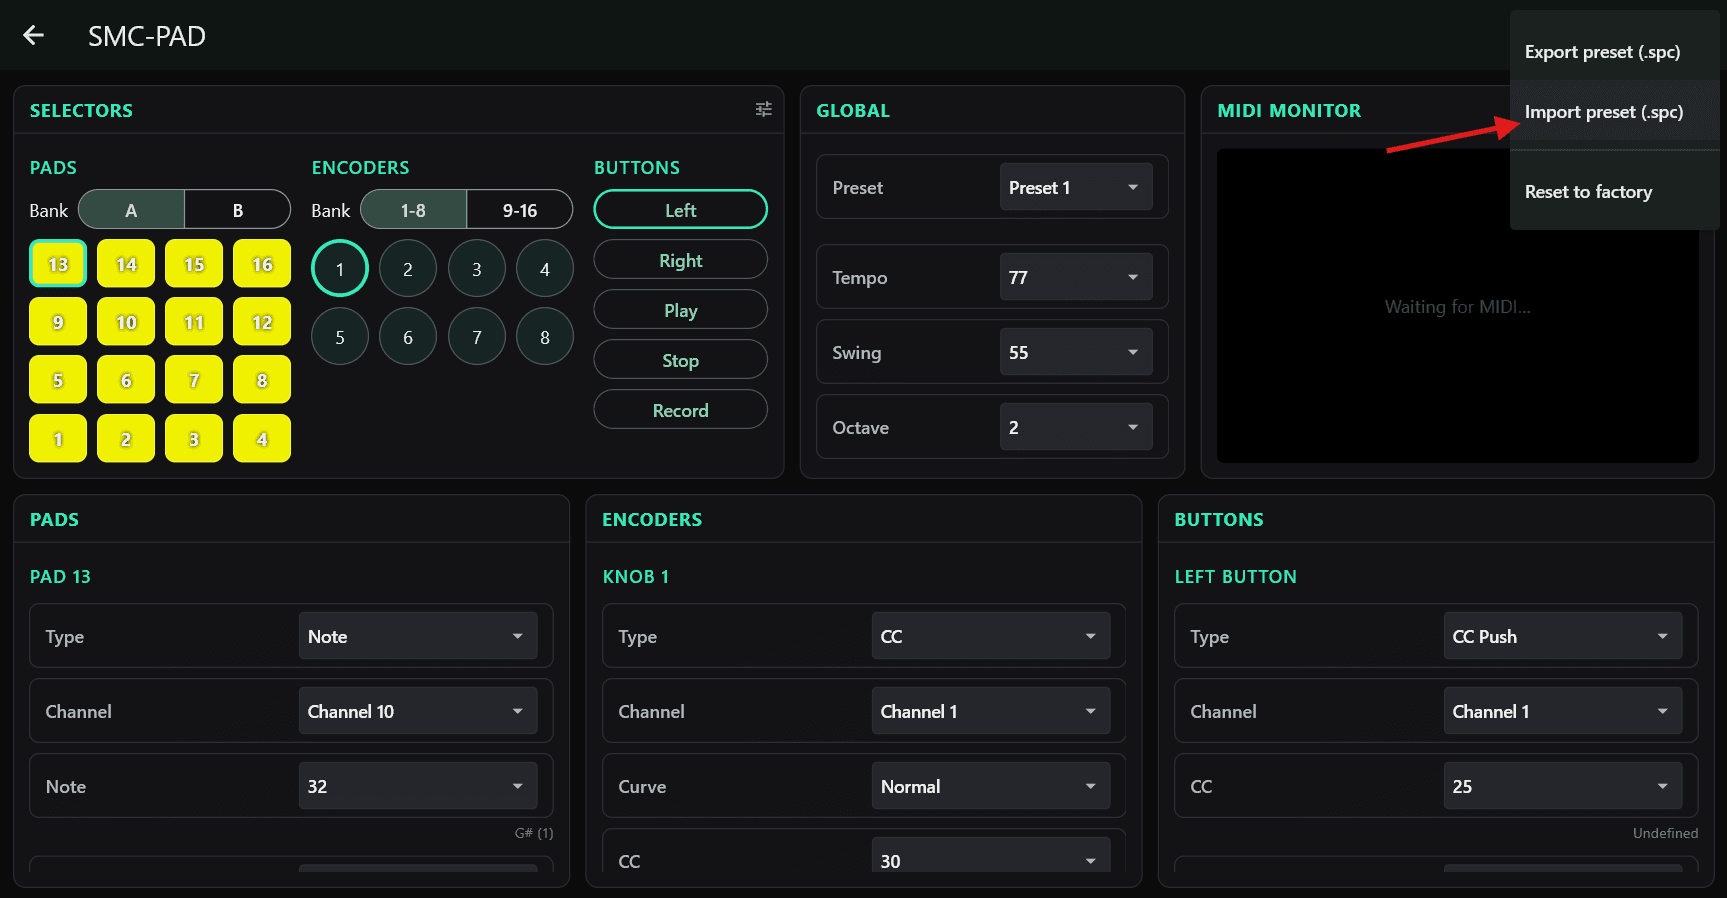Image resolution: width=1727 pixels, height=898 pixels.
Task: Select the Right button
Action: (x=681, y=260)
